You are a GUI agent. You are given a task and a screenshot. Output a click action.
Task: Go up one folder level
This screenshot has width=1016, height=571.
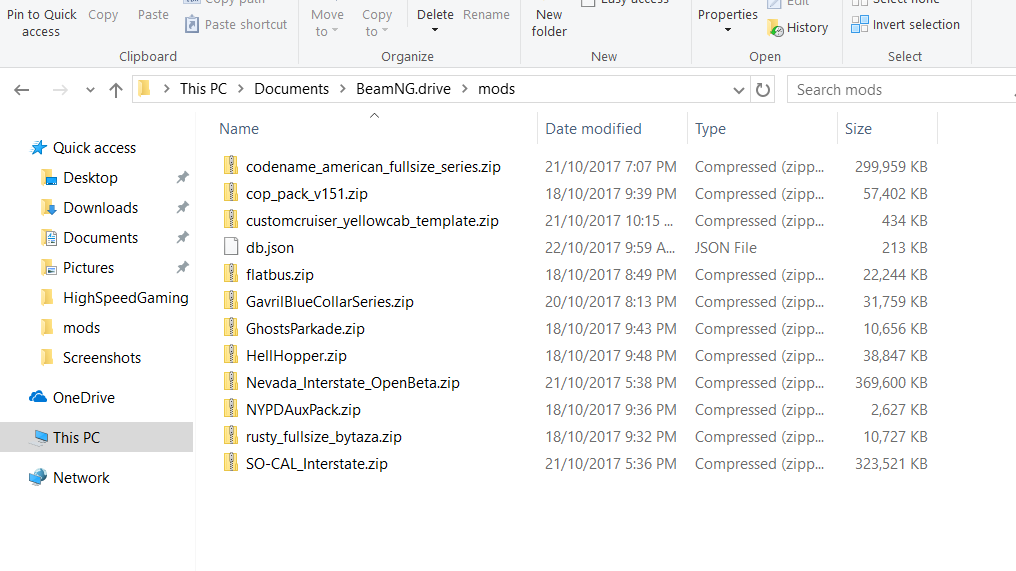click(x=116, y=90)
